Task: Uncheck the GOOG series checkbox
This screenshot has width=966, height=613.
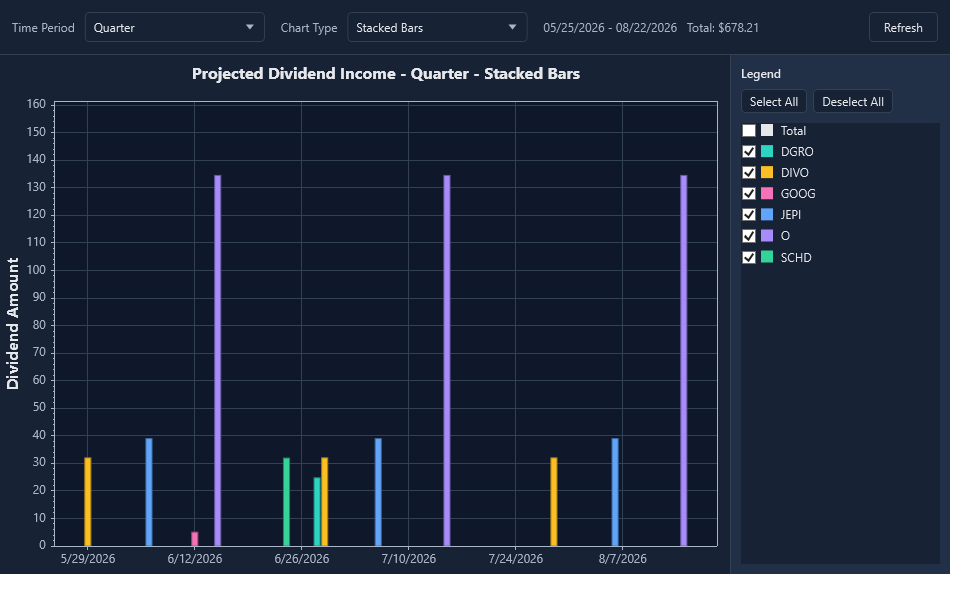Action: [749, 193]
